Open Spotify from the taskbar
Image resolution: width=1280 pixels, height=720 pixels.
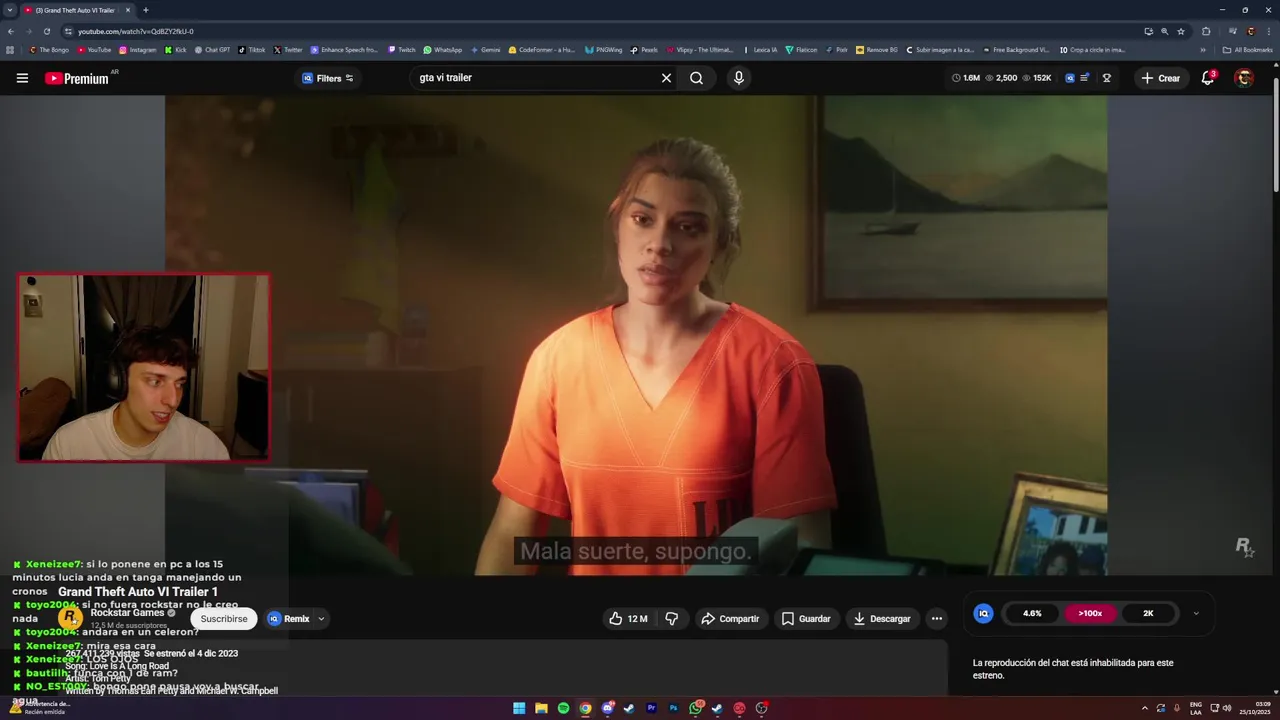(563, 708)
